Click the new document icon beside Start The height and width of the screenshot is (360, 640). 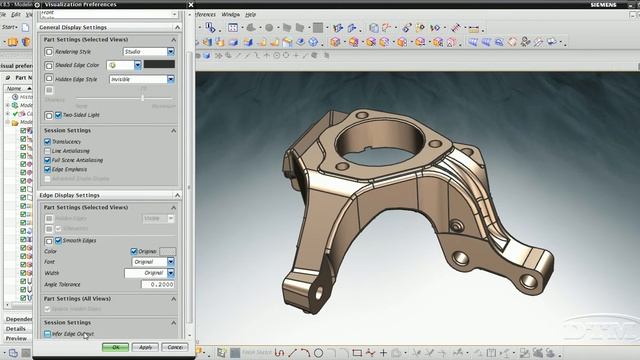(25, 28)
